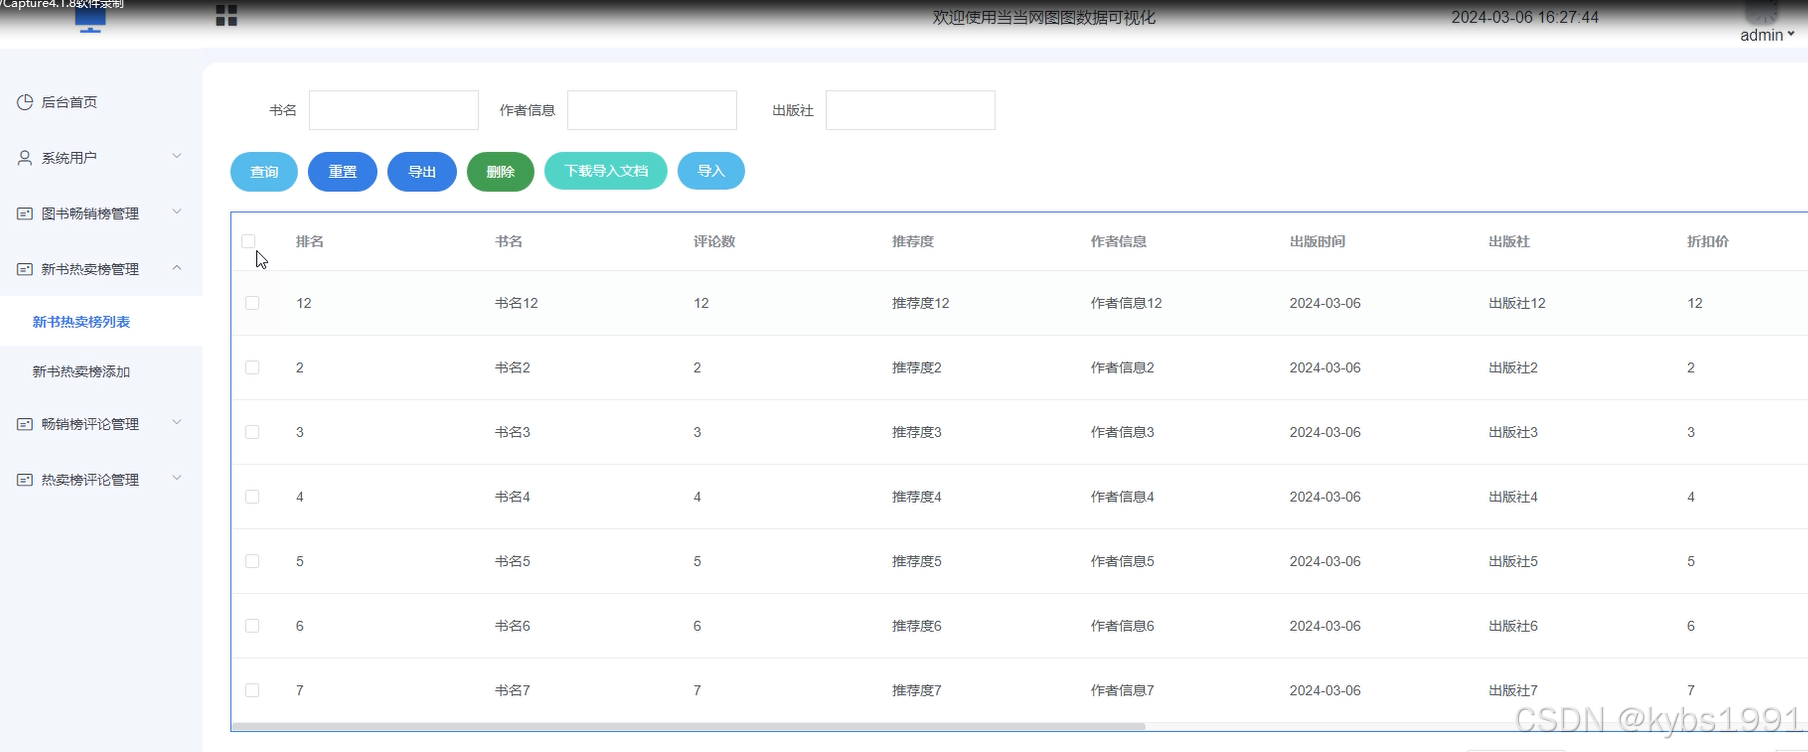Open the 系统用户 menu item
1808x752 pixels.
click(x=101, y=158)
